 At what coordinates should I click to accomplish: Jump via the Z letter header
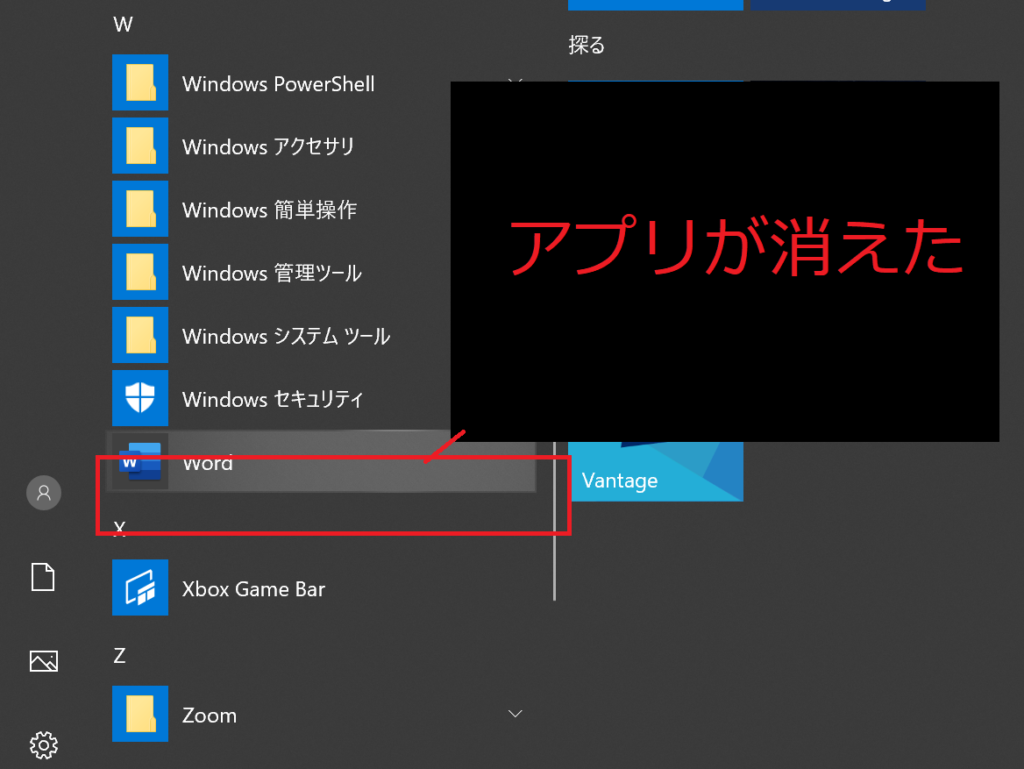(120, 655)
